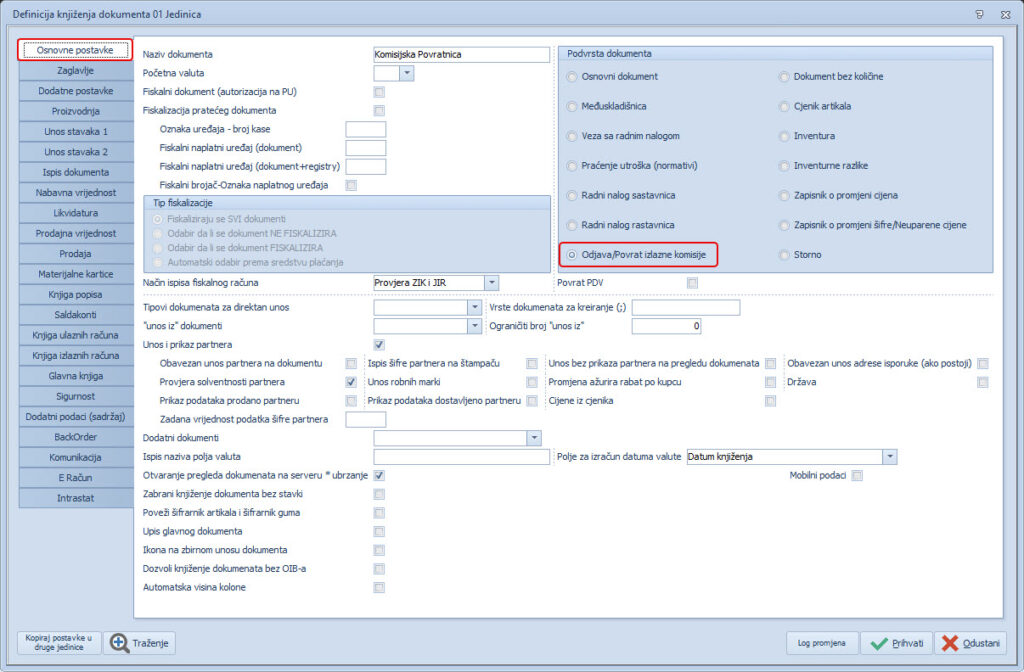Click the Naziv dokumenta text field

click(x=460, y=55)
